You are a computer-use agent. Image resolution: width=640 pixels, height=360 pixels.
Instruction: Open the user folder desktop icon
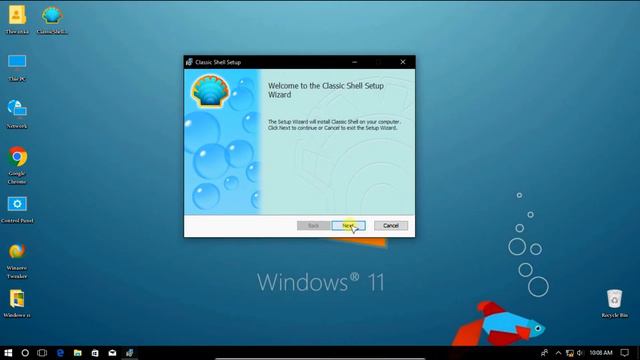(x=17, y=20)
